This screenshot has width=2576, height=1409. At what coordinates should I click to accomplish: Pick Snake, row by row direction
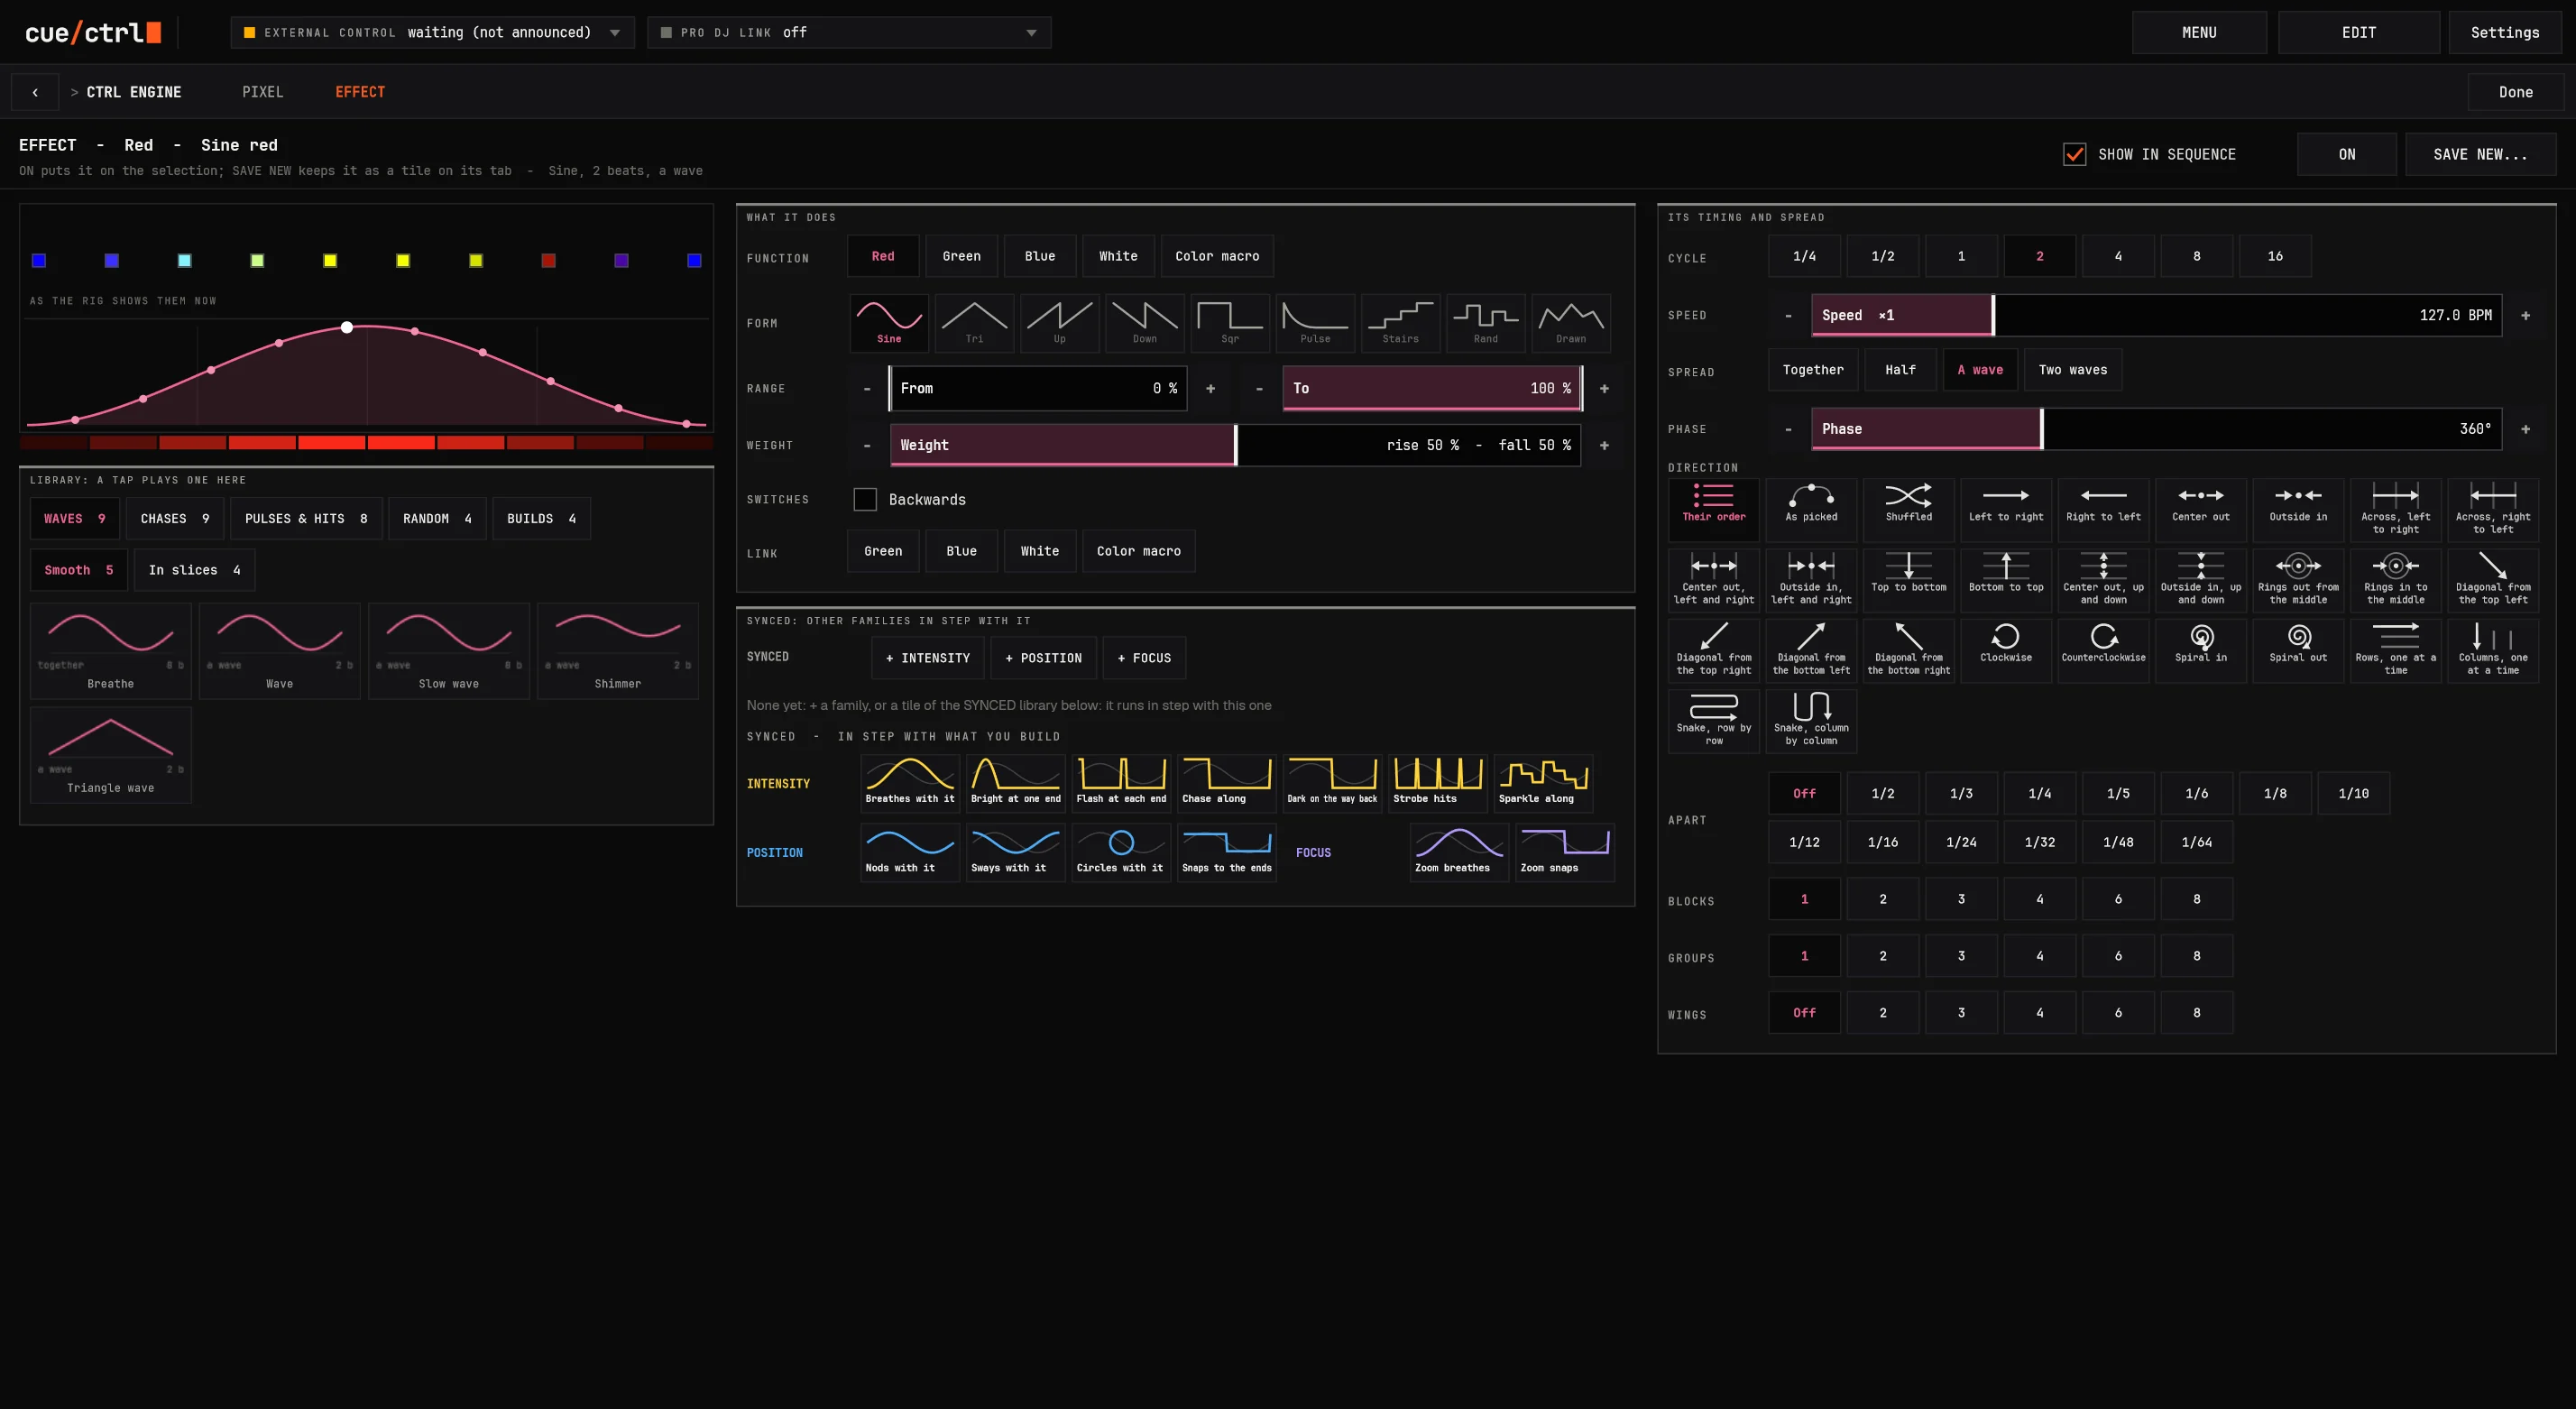click(x=1713, y=720)
